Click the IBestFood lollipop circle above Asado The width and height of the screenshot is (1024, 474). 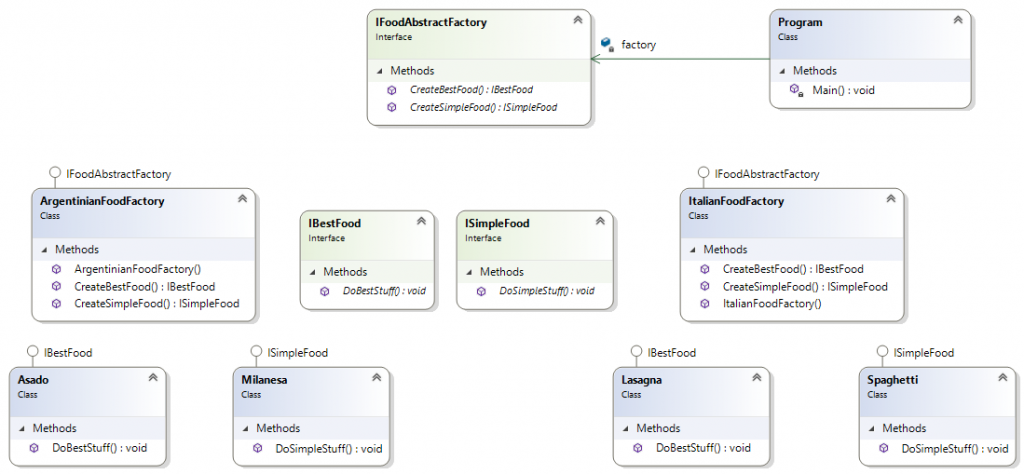click(x=32, y=353)
